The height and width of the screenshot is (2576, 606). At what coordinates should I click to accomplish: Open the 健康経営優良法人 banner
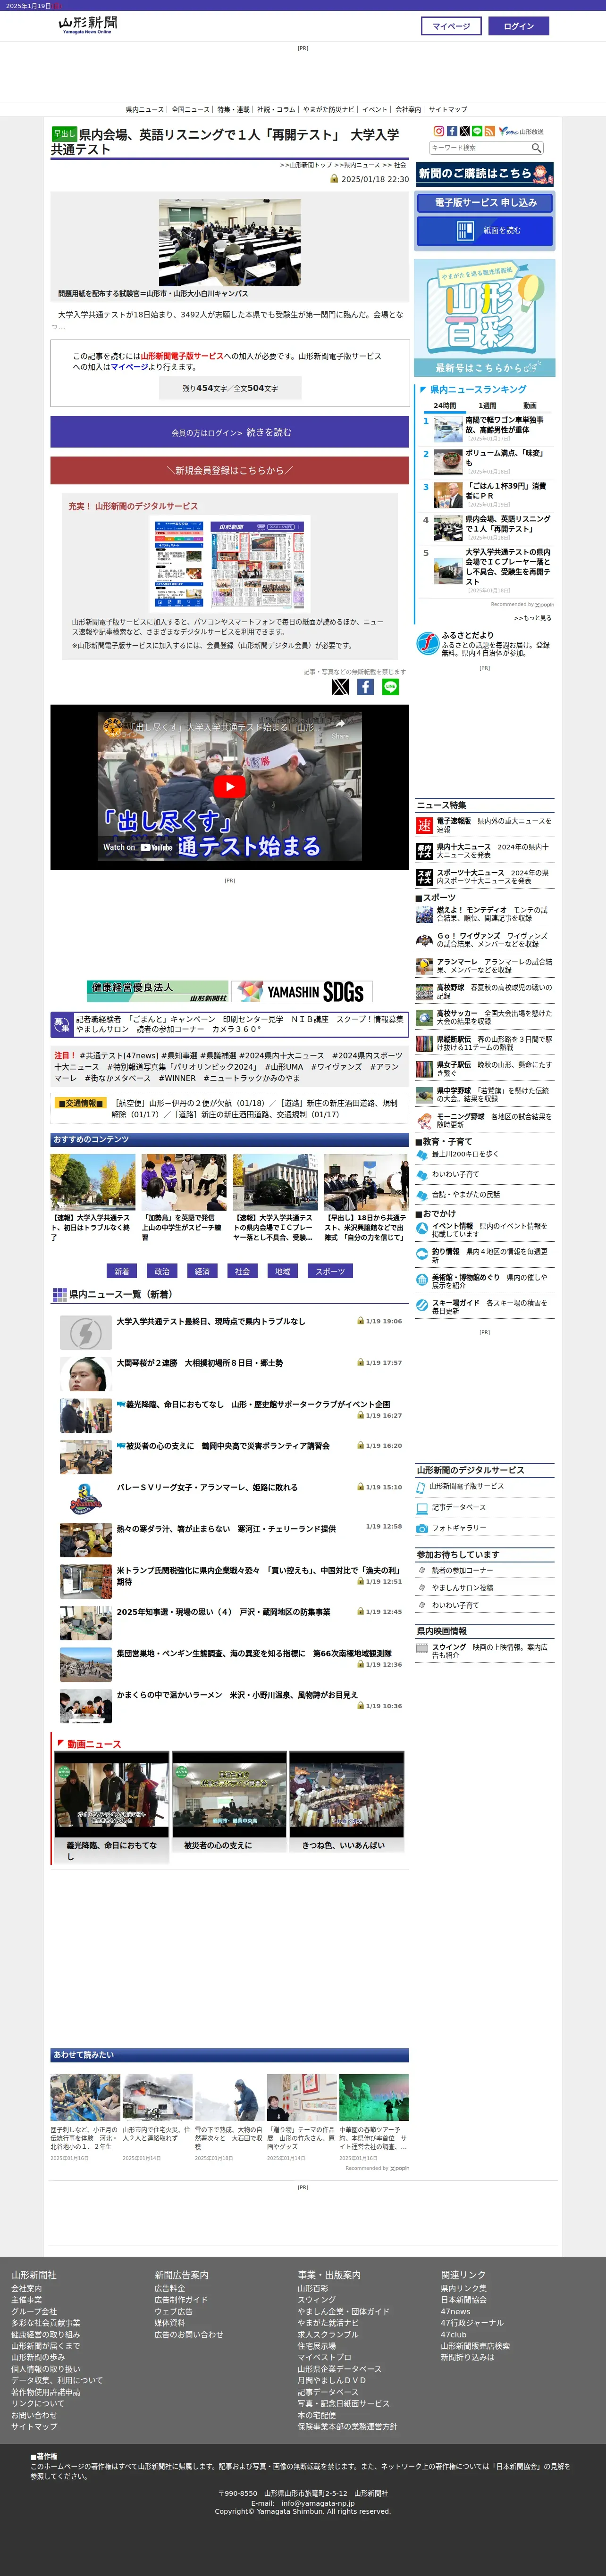pos(157,991)
